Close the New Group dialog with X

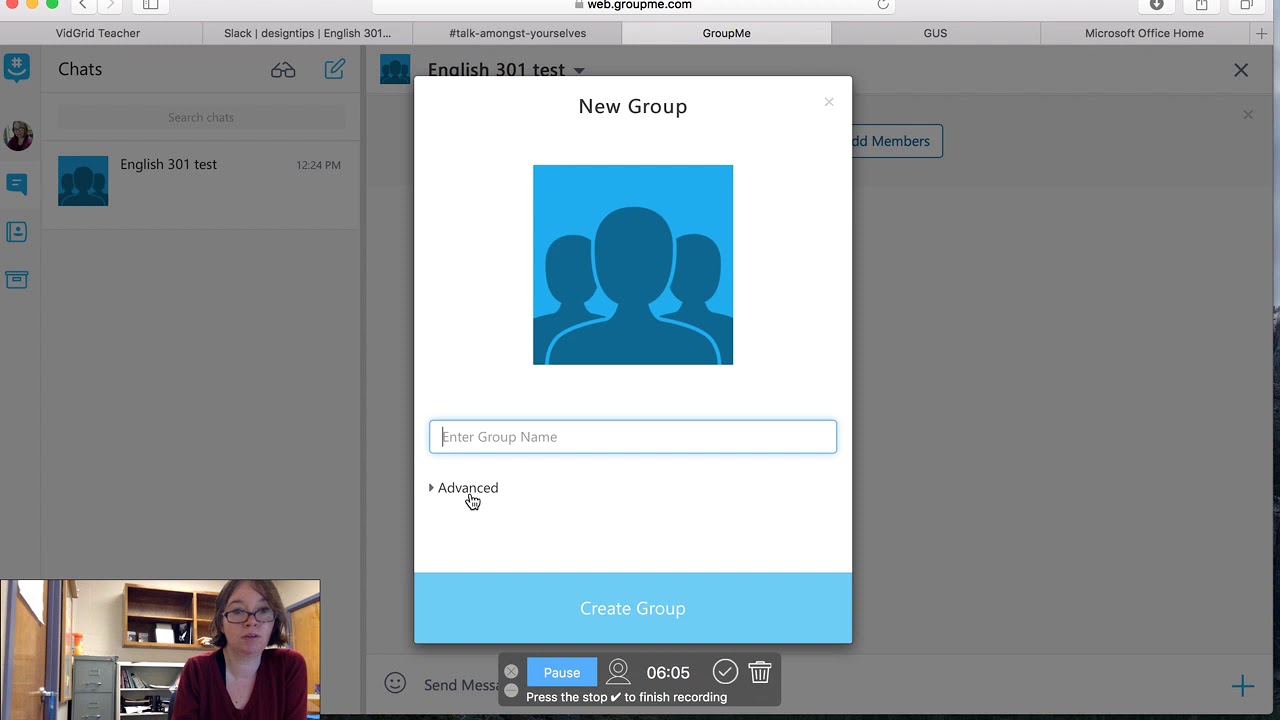pos(829,102)
